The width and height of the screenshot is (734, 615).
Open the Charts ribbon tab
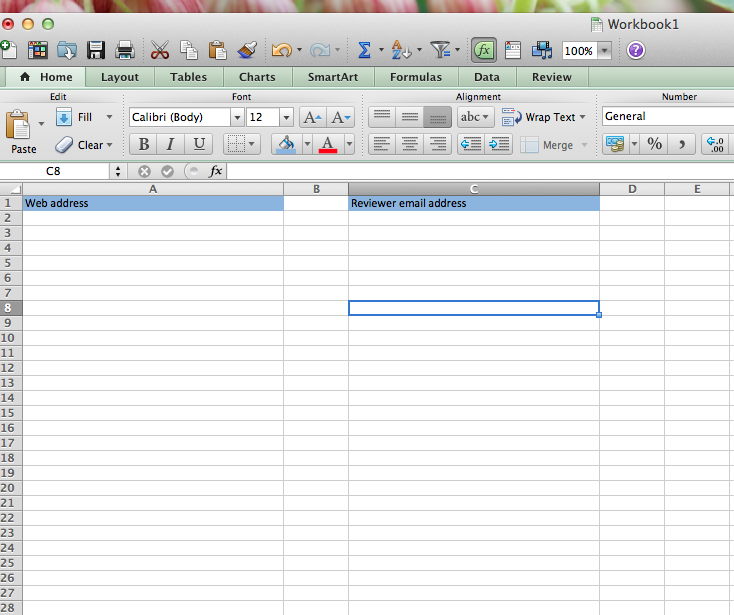click(x=257, y=77)
